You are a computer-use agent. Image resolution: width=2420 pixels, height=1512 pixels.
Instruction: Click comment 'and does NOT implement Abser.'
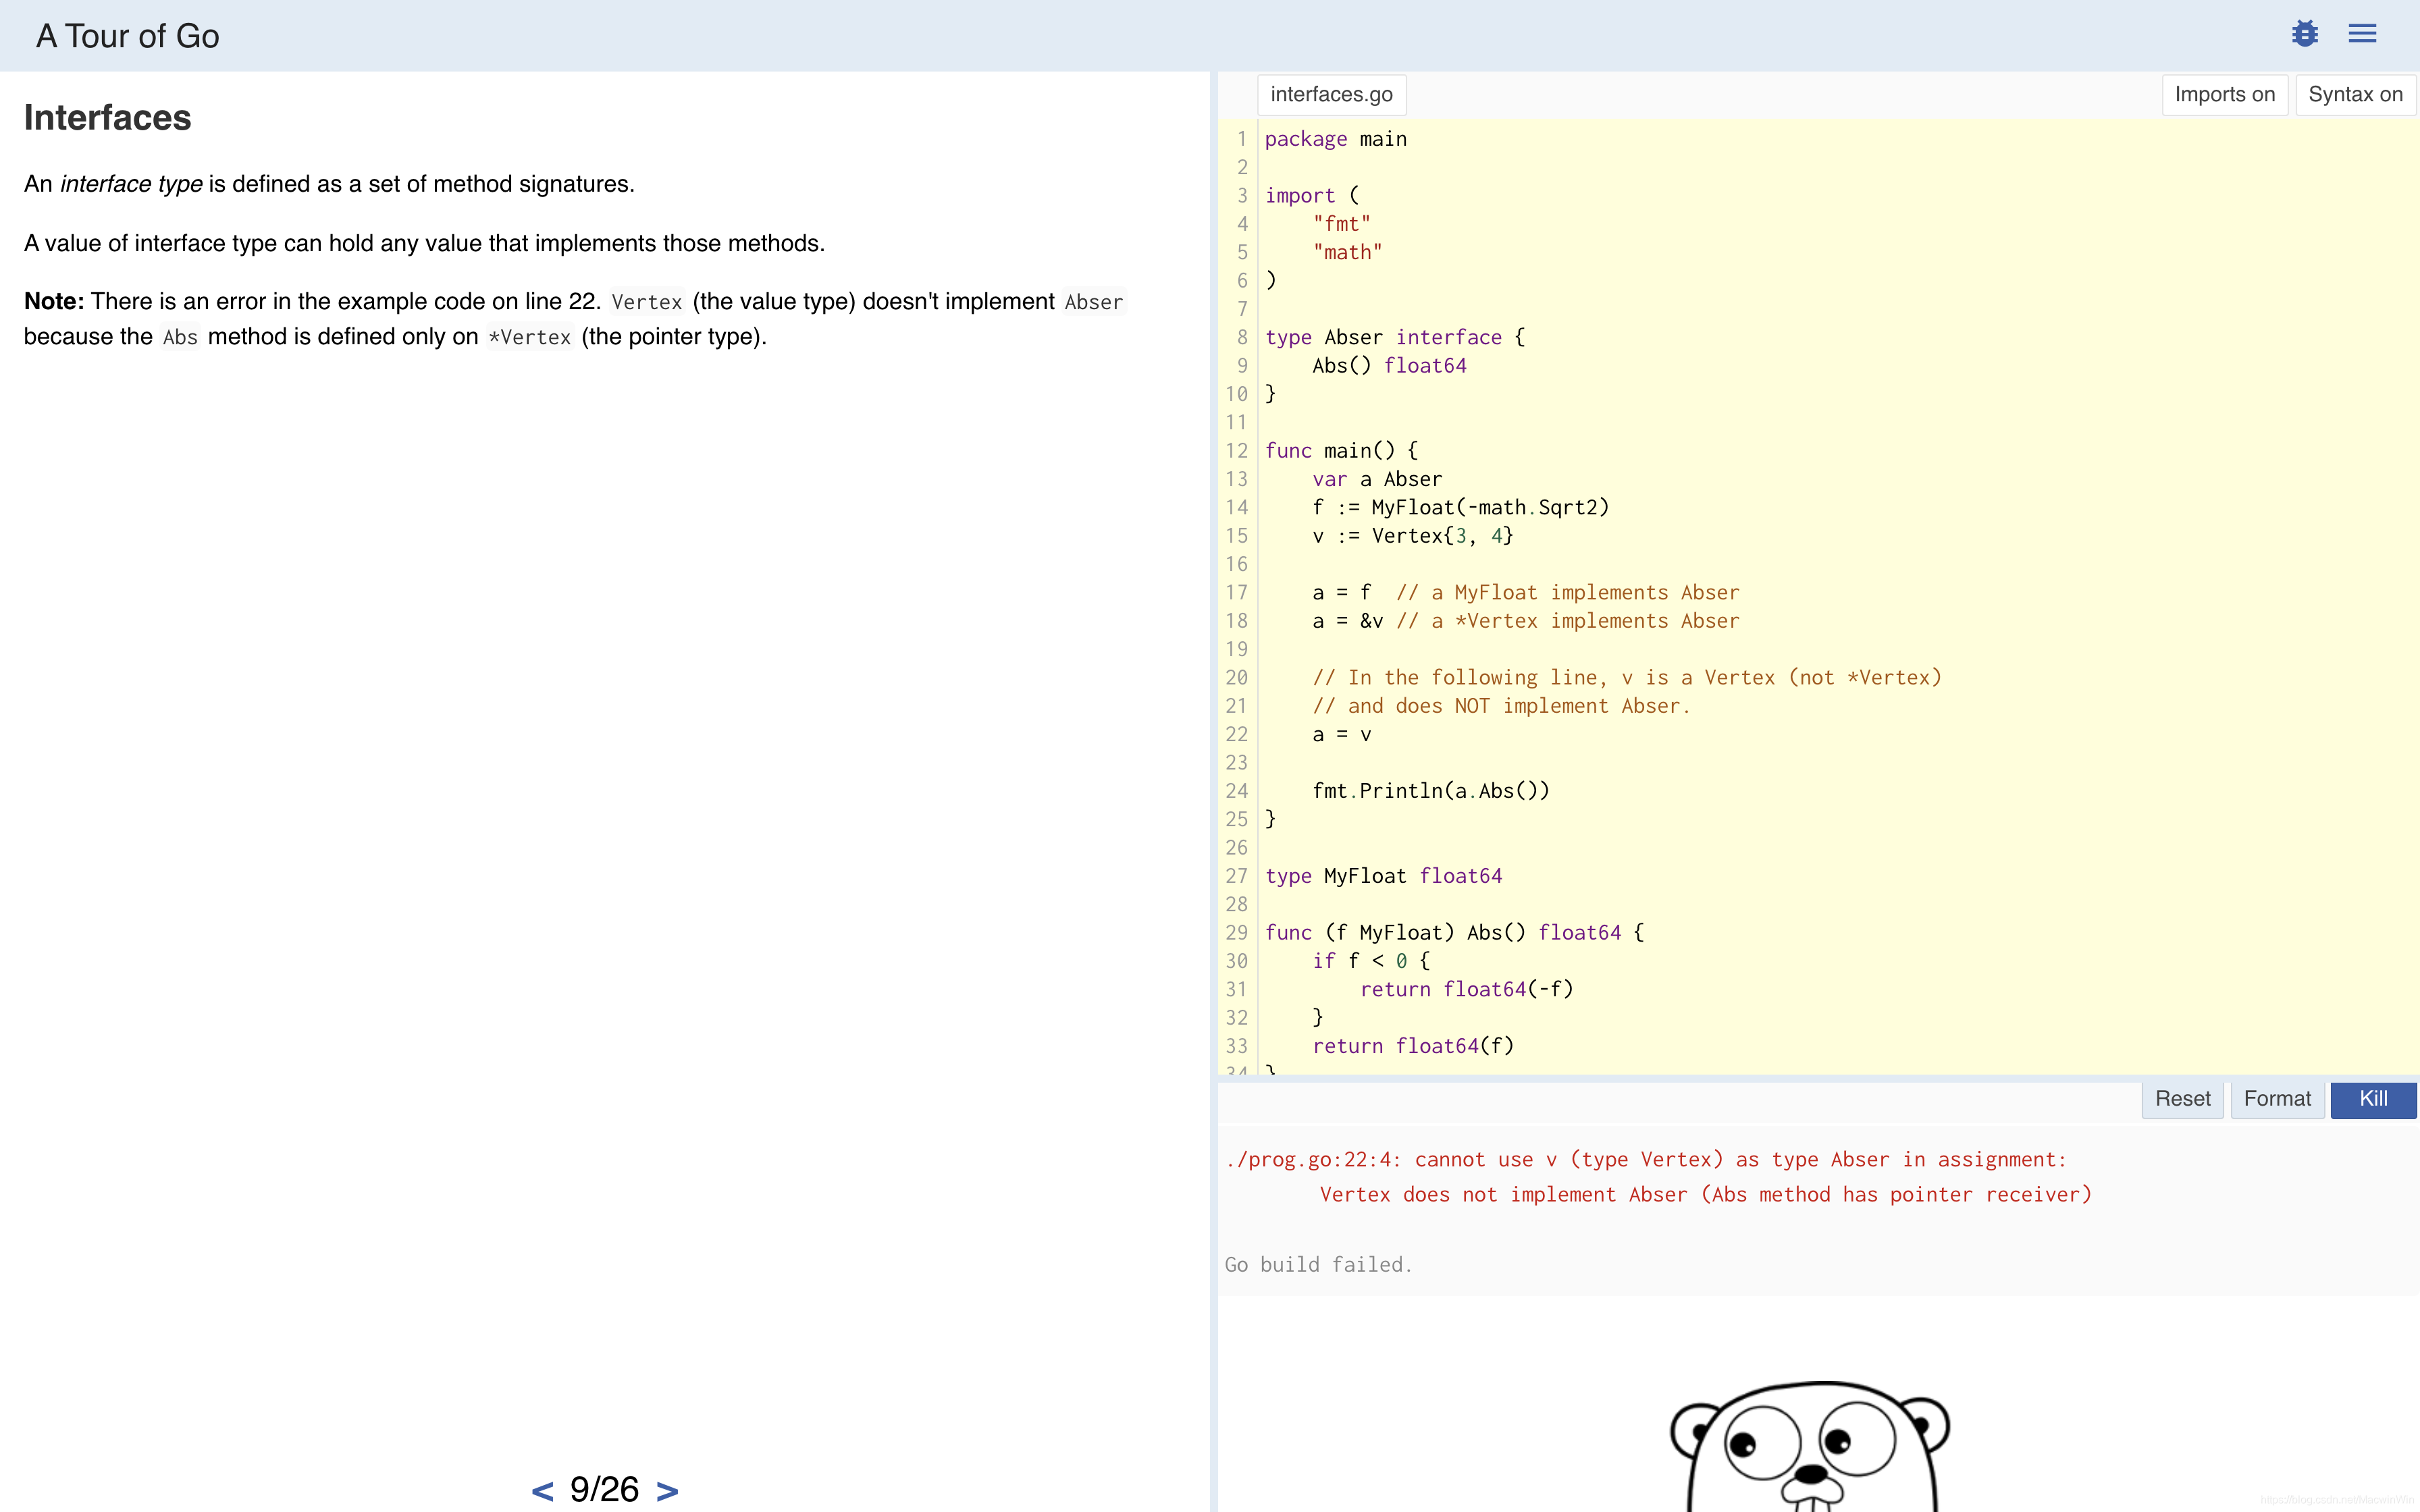[1501, 706]
